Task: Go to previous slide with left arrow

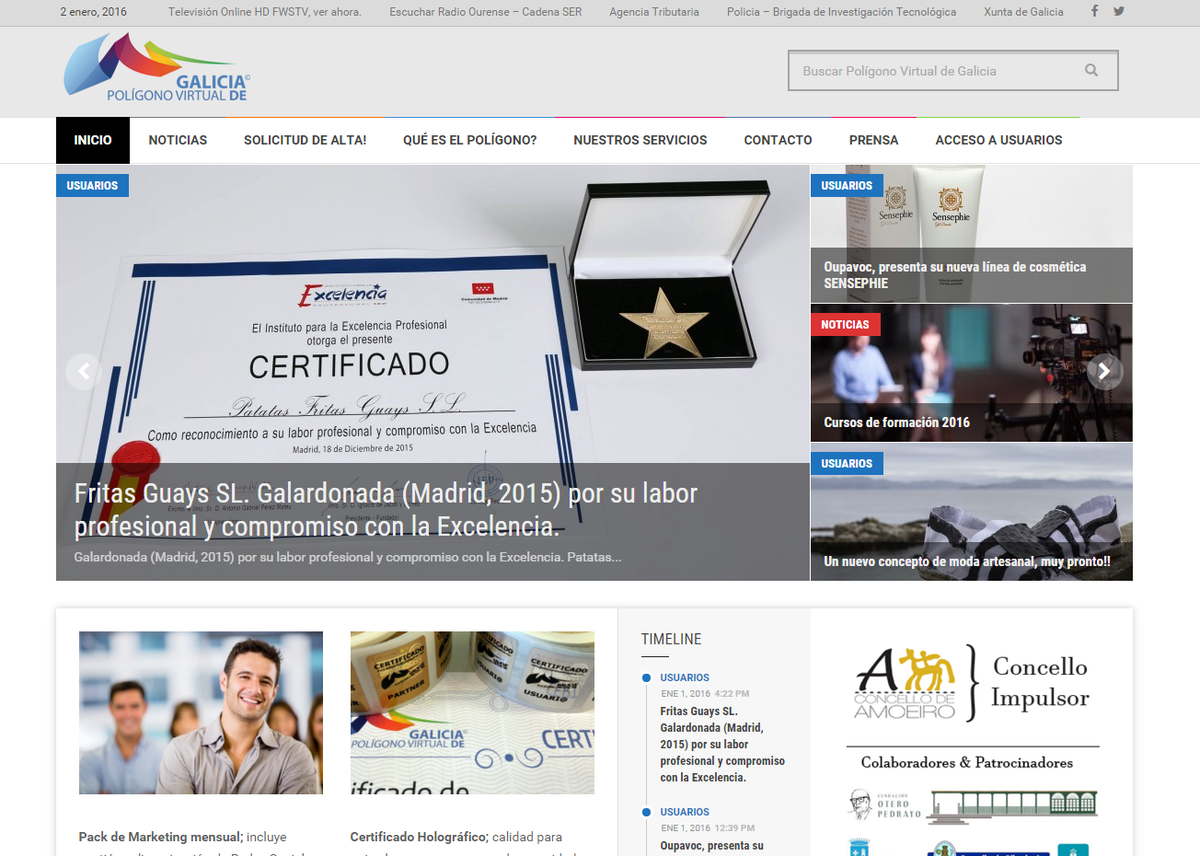Action: pos(83,372)
